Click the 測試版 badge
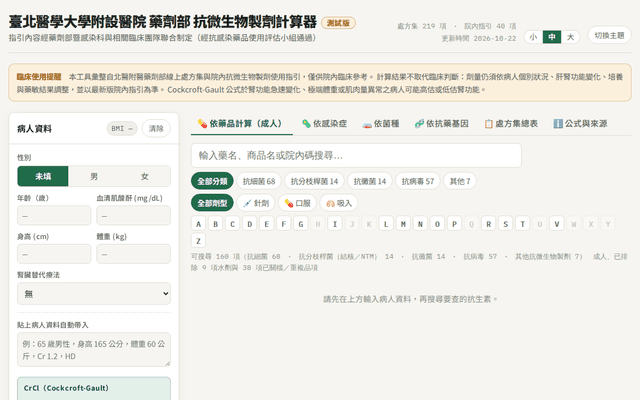The width and height of the screenshot is (640, 400). 338,23
